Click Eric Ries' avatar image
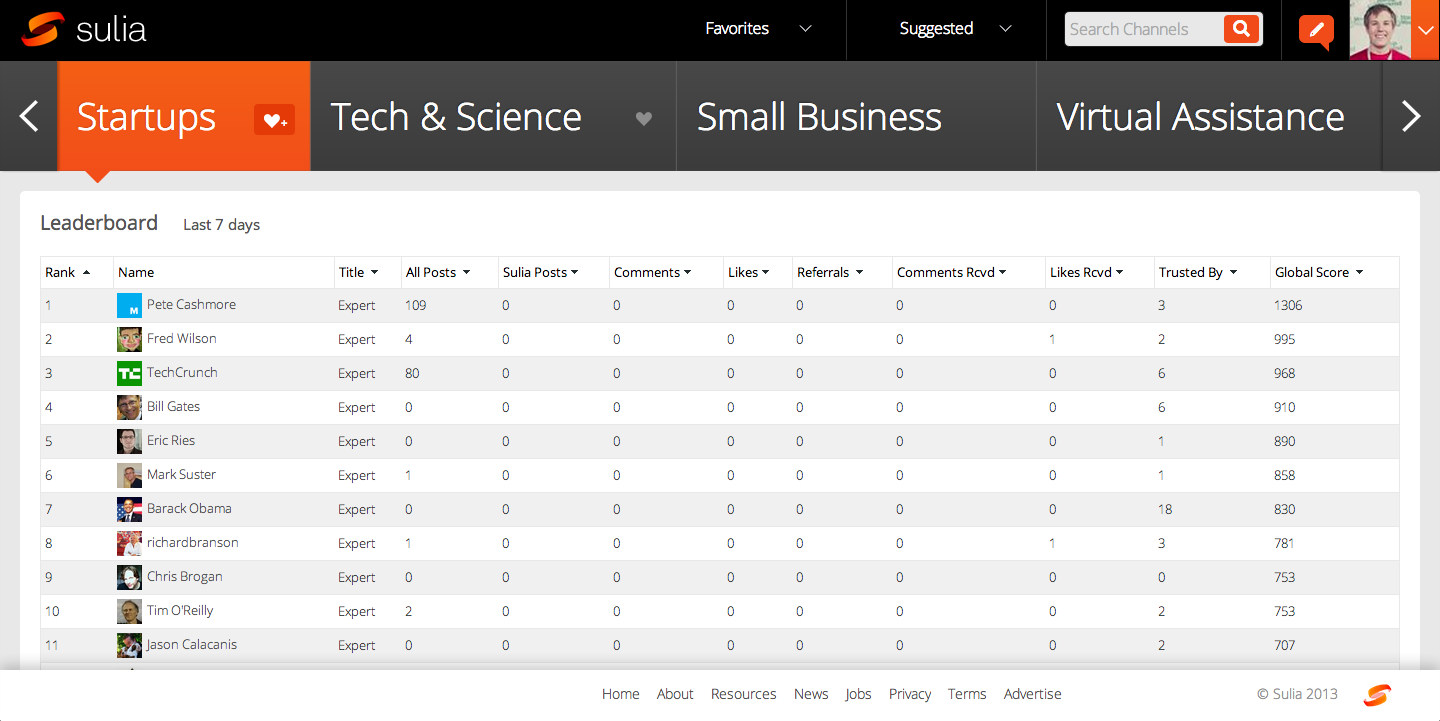This screenshot has width=1440, height=721. coord(129,441)
